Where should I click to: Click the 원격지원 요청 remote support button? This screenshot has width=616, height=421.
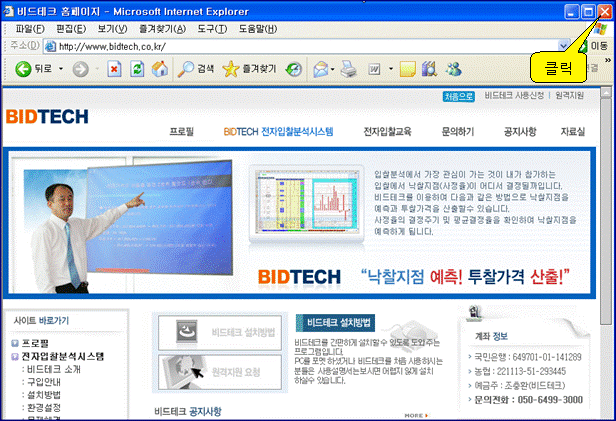tap(220, 372)
